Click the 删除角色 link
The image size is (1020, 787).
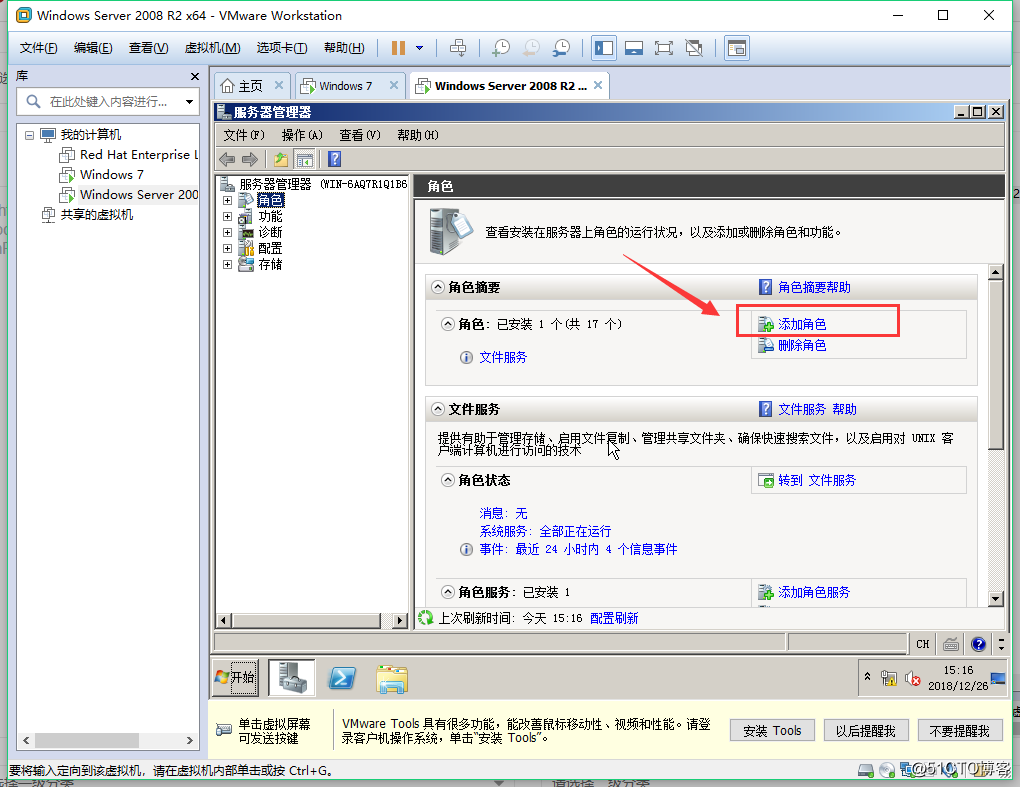pos(802,345)
